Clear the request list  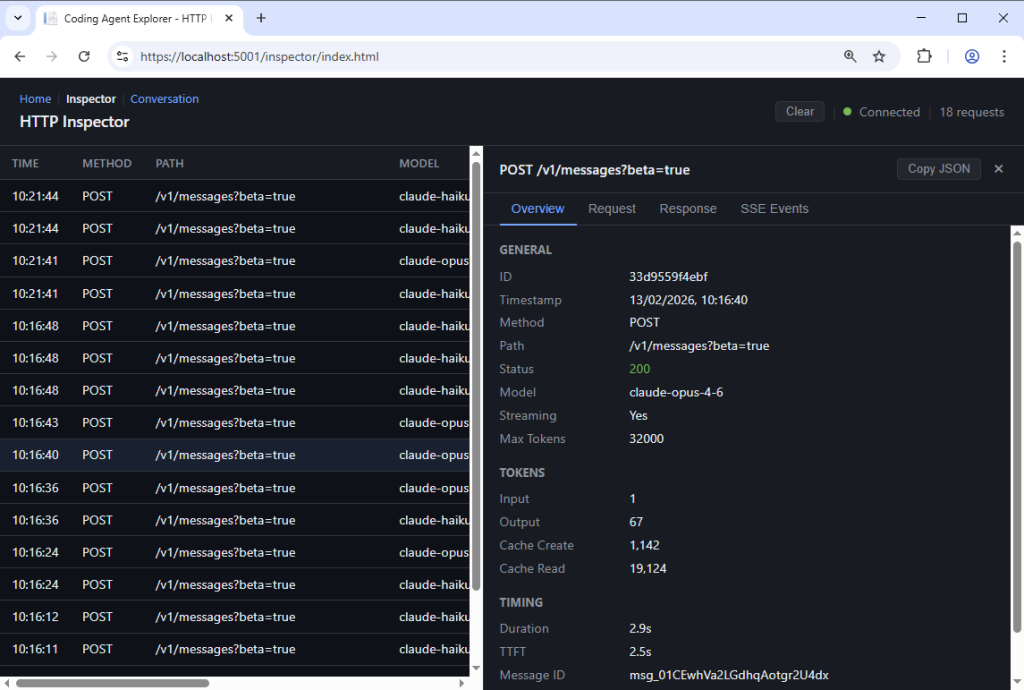[x=799, y=112]
